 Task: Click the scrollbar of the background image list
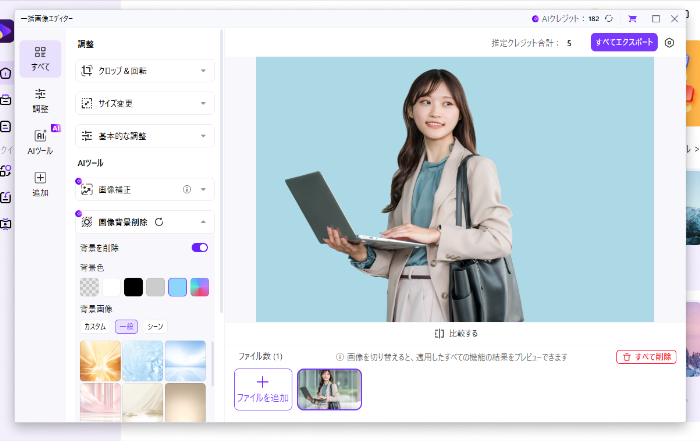pos(212,364)
